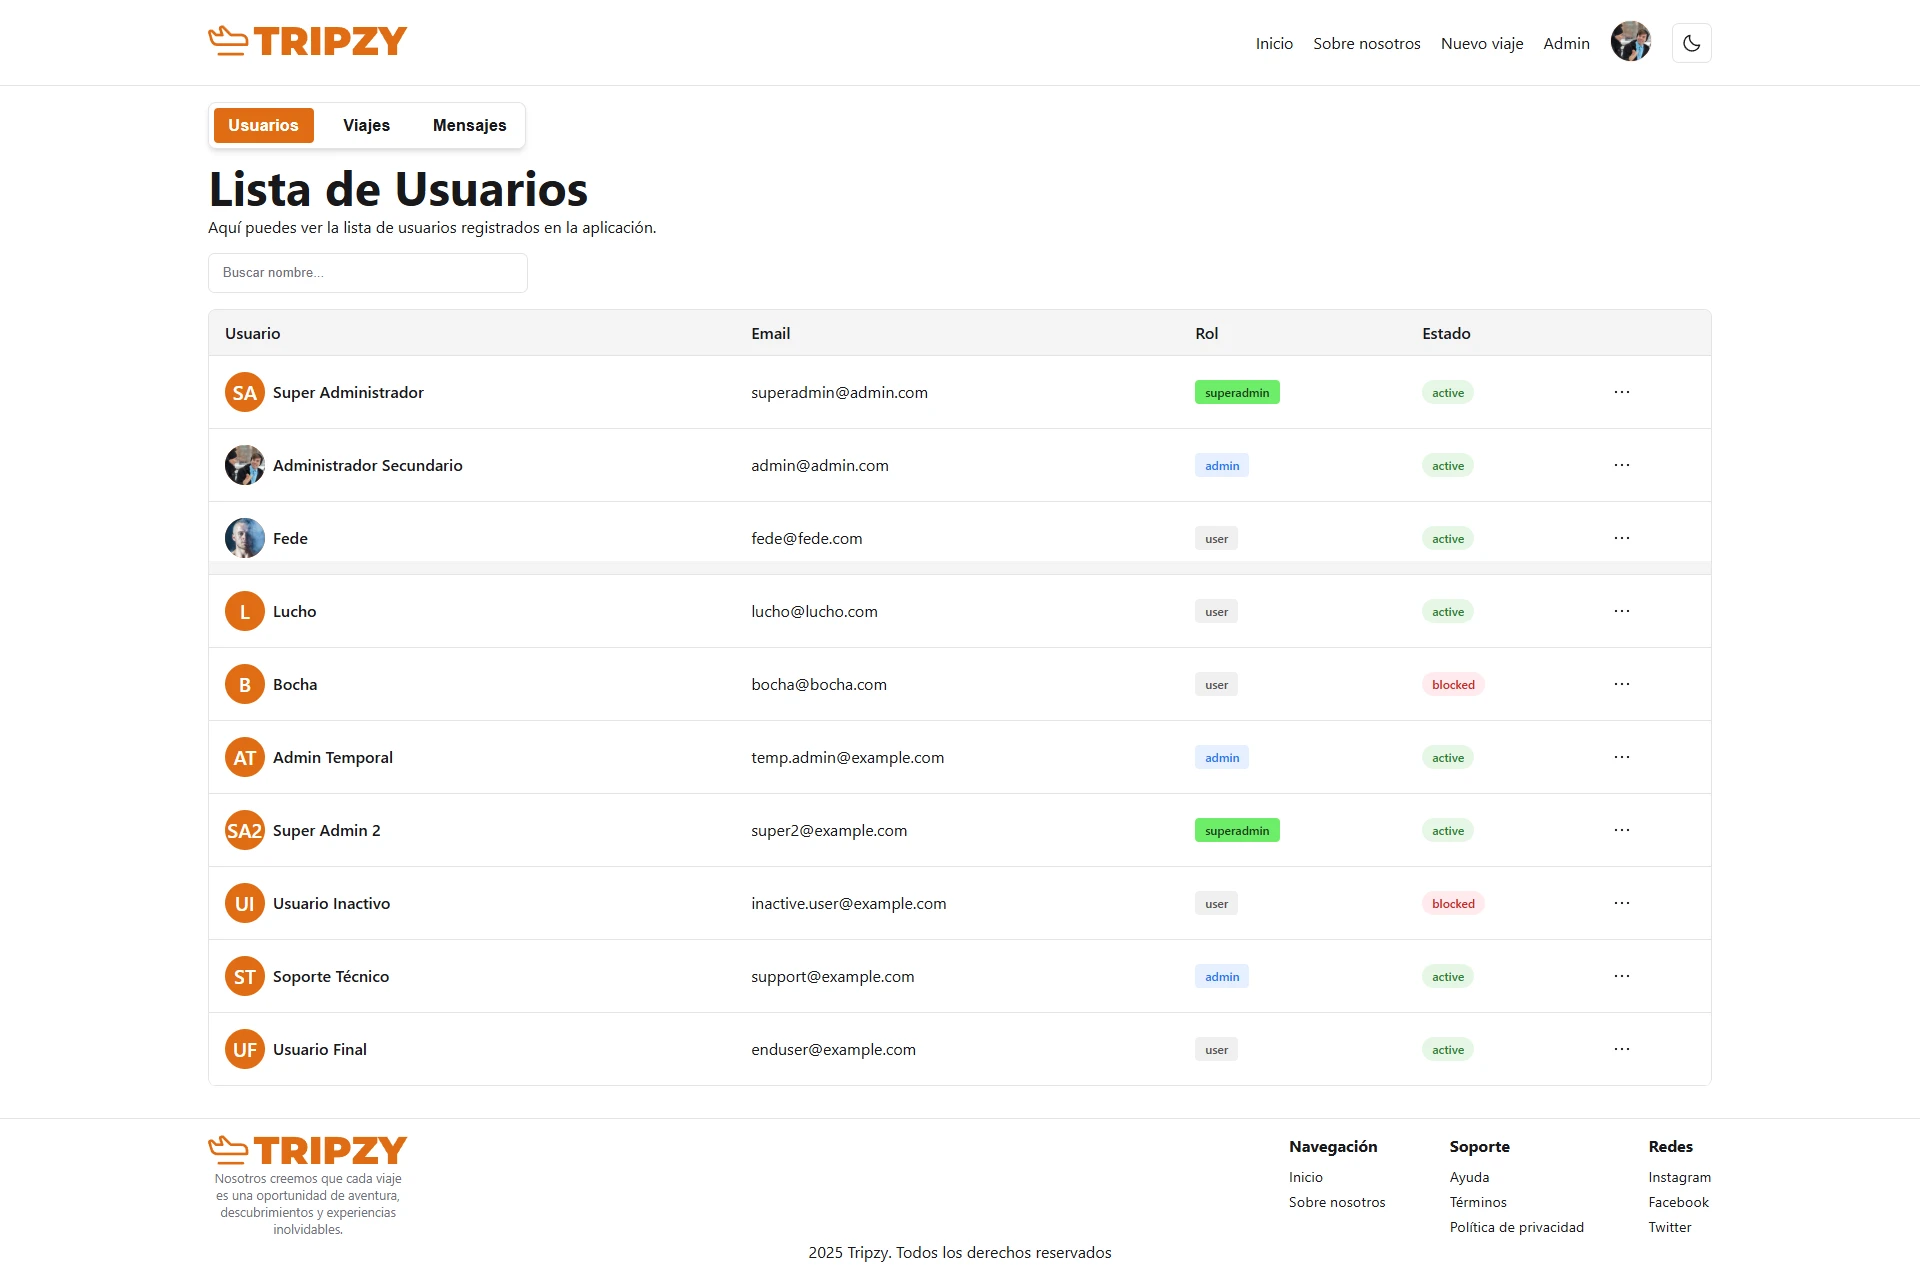The height and width of the screenshot is (1278, 1920).
Task: Open row actions for Super Administrador
Action: point(1622,392)
